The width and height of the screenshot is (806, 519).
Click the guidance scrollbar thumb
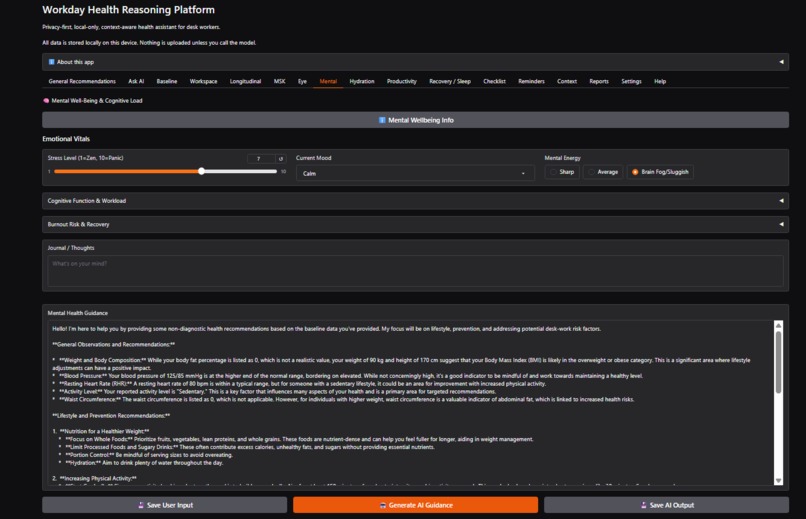[778, 362]
